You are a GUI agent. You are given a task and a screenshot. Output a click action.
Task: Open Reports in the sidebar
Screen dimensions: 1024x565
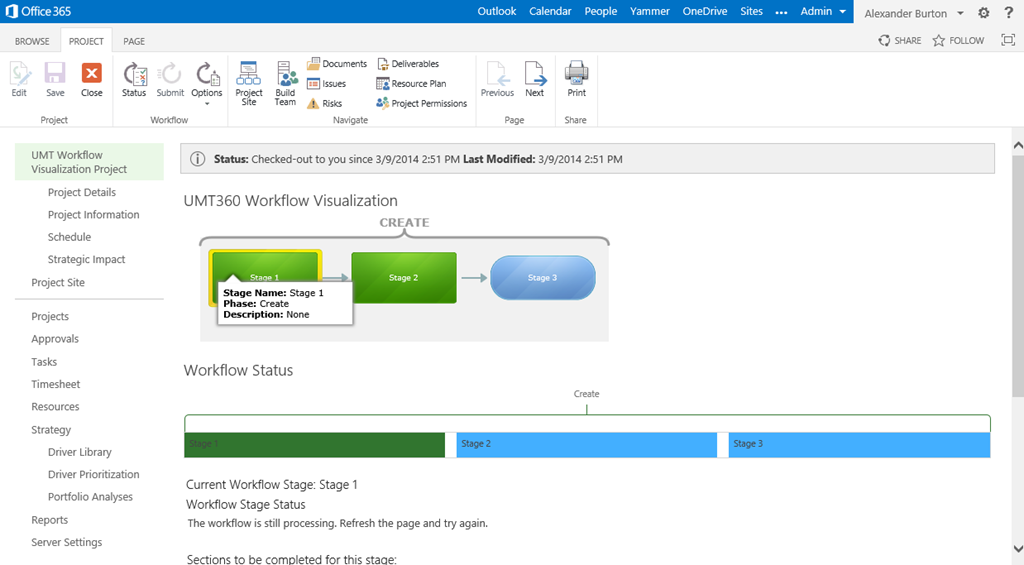pyautogui.click(x=50, y=520)
